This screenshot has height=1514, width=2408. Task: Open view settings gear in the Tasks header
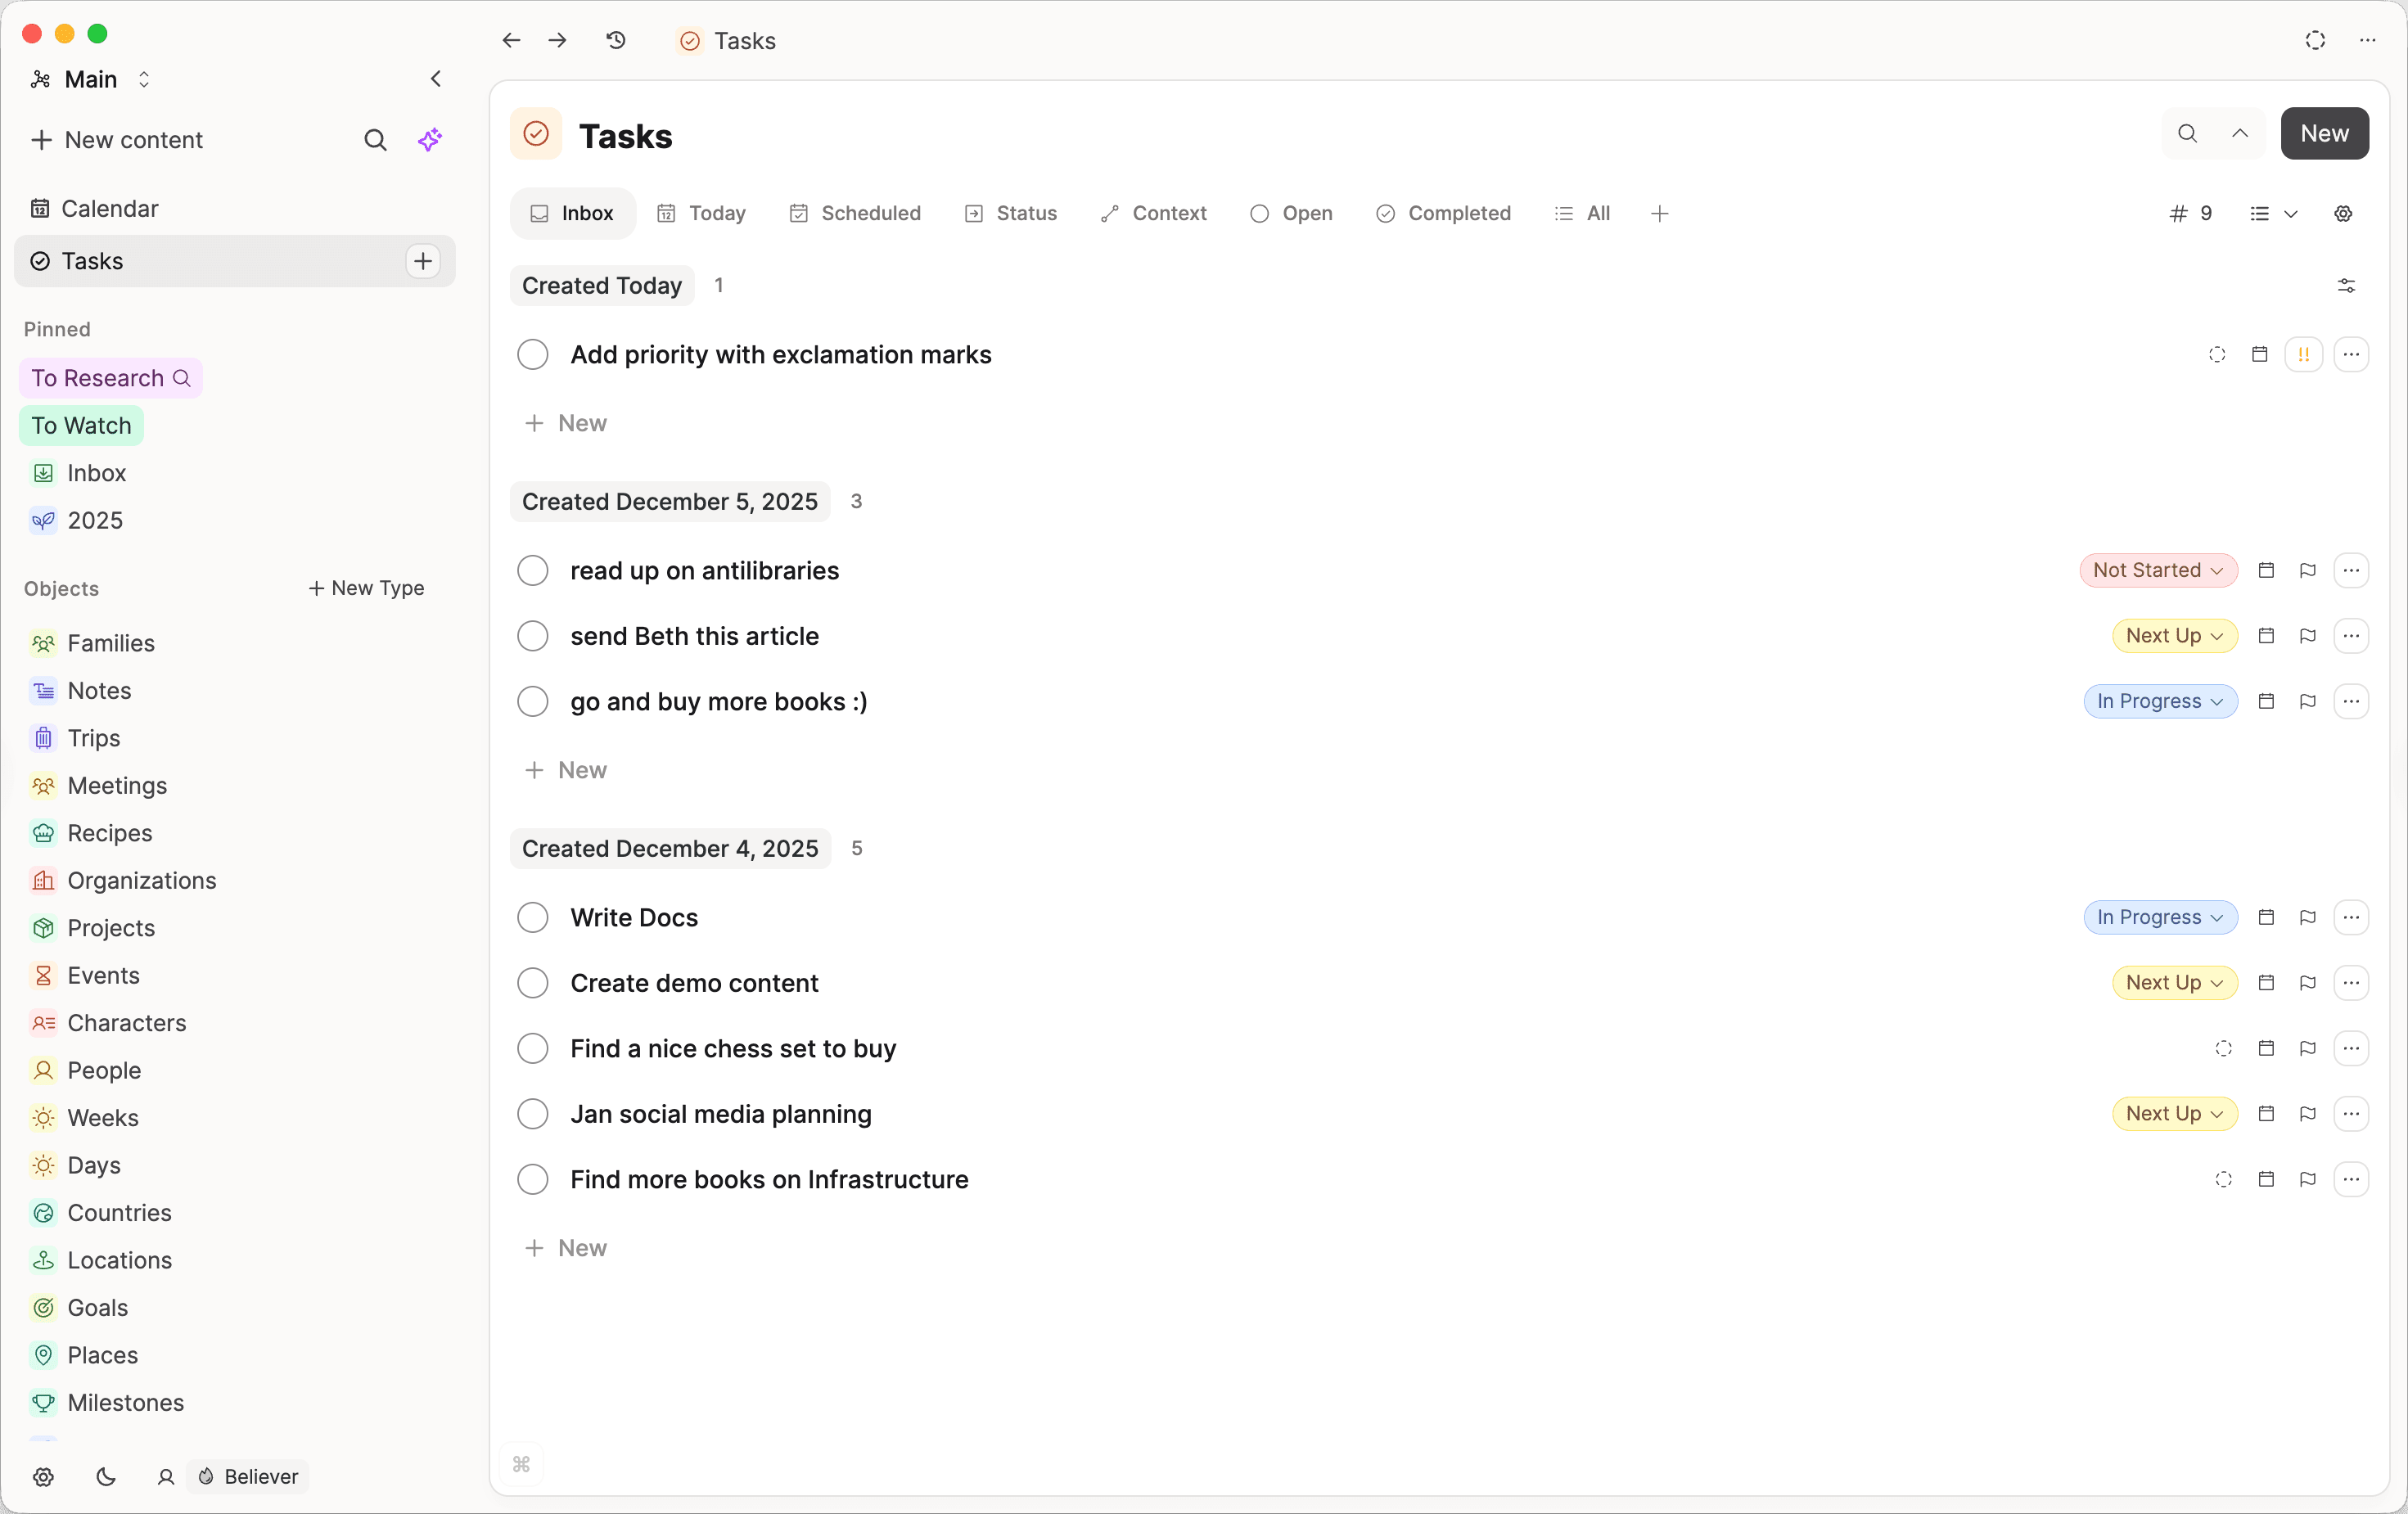(2344, 213)
